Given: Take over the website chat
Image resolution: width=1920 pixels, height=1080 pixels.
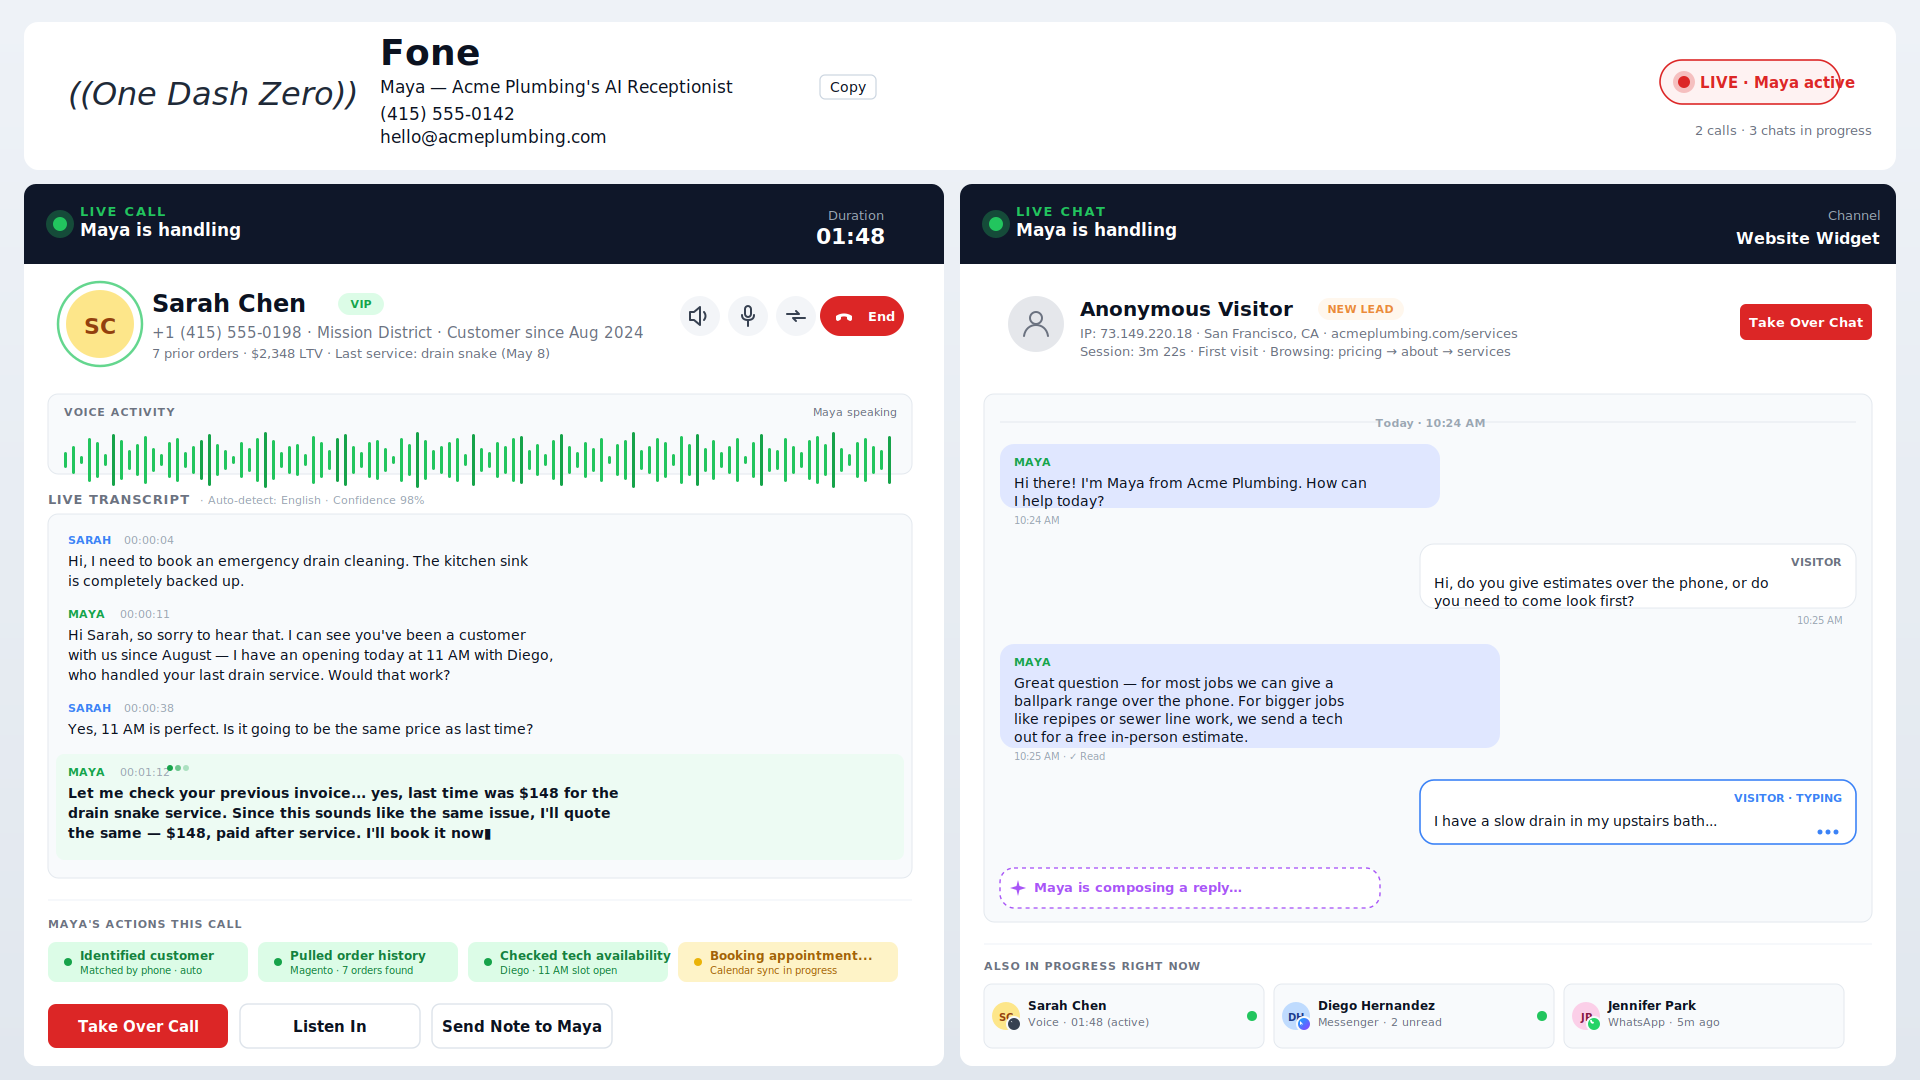Looking at the screenshot, I should [x=1806, y=322].
